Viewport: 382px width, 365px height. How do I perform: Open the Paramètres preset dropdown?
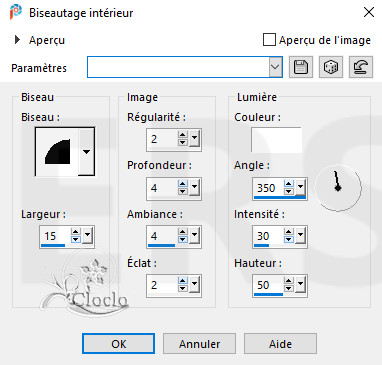click(275, 67)
